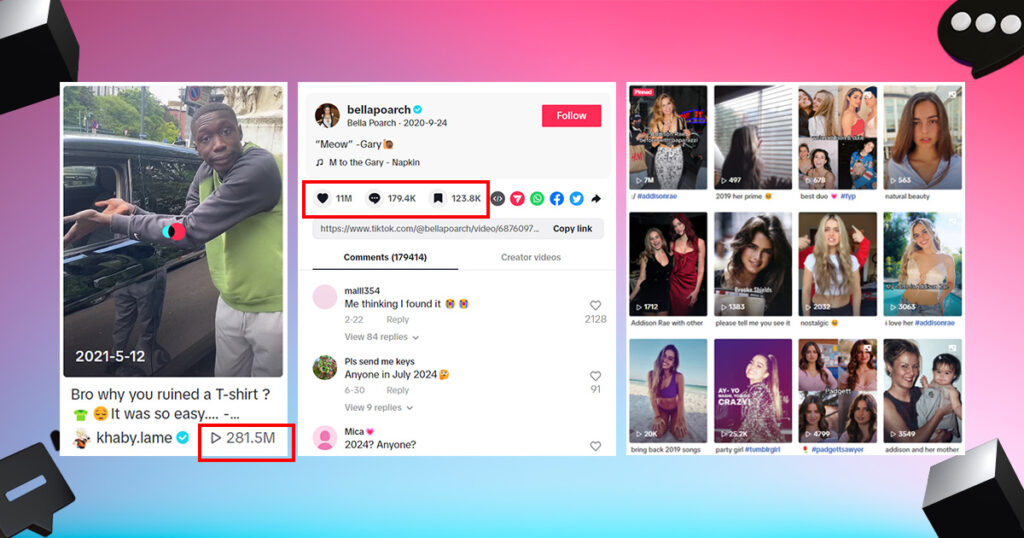Share the video to Facebook
1024x538 pixels.
click(x=556, y=198)
